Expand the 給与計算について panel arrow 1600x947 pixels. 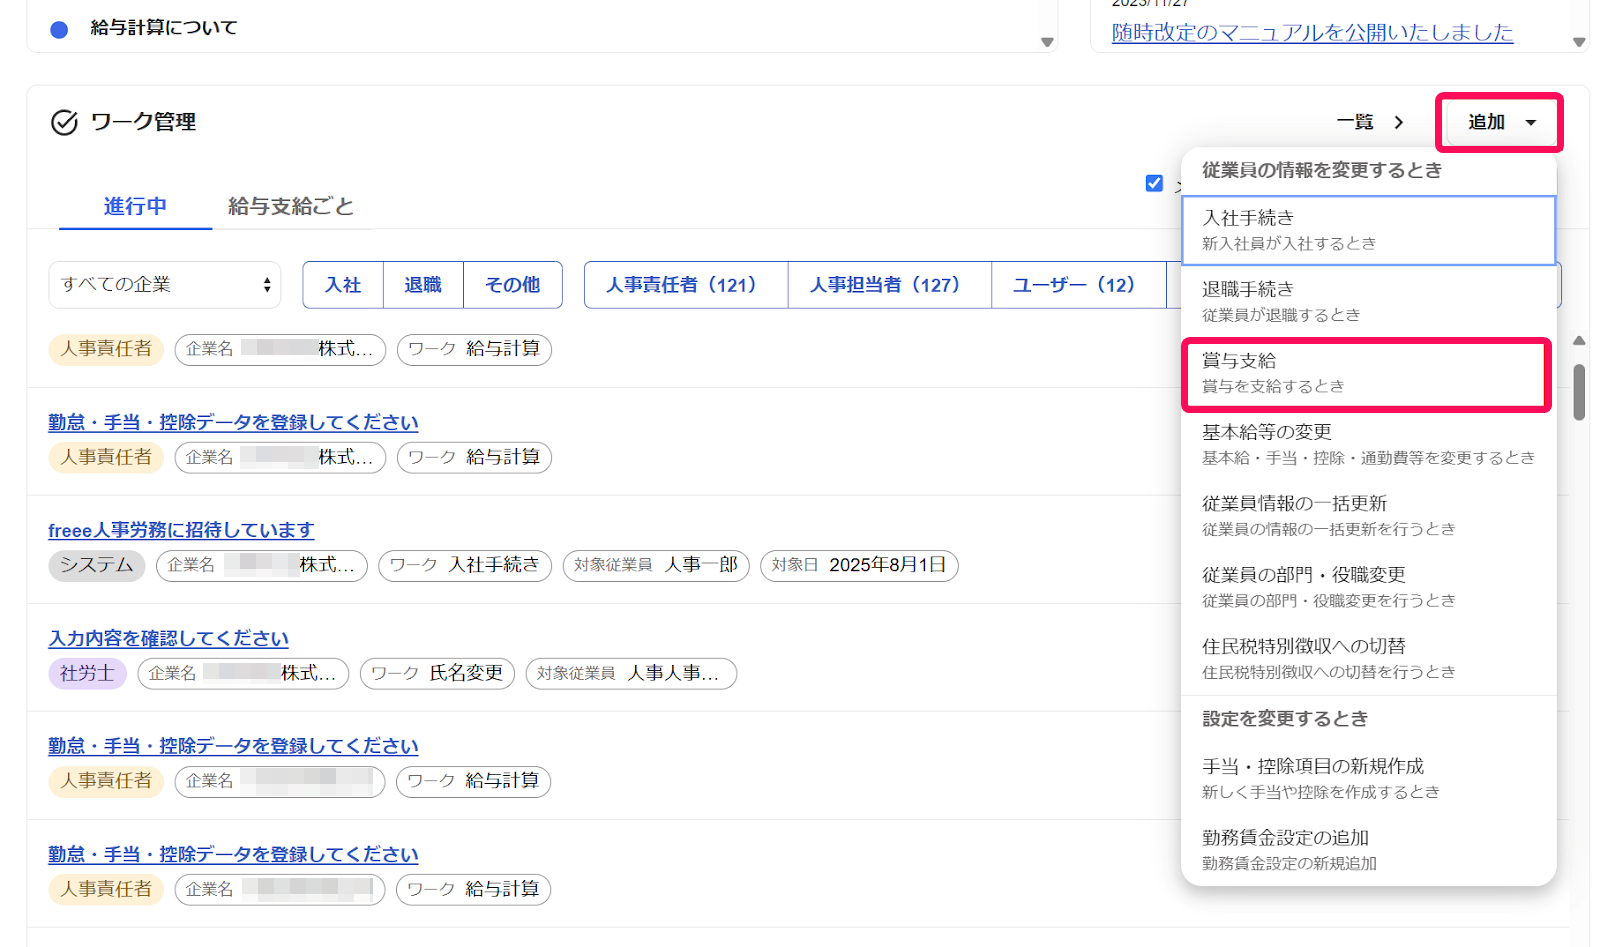click(1047, 42)
